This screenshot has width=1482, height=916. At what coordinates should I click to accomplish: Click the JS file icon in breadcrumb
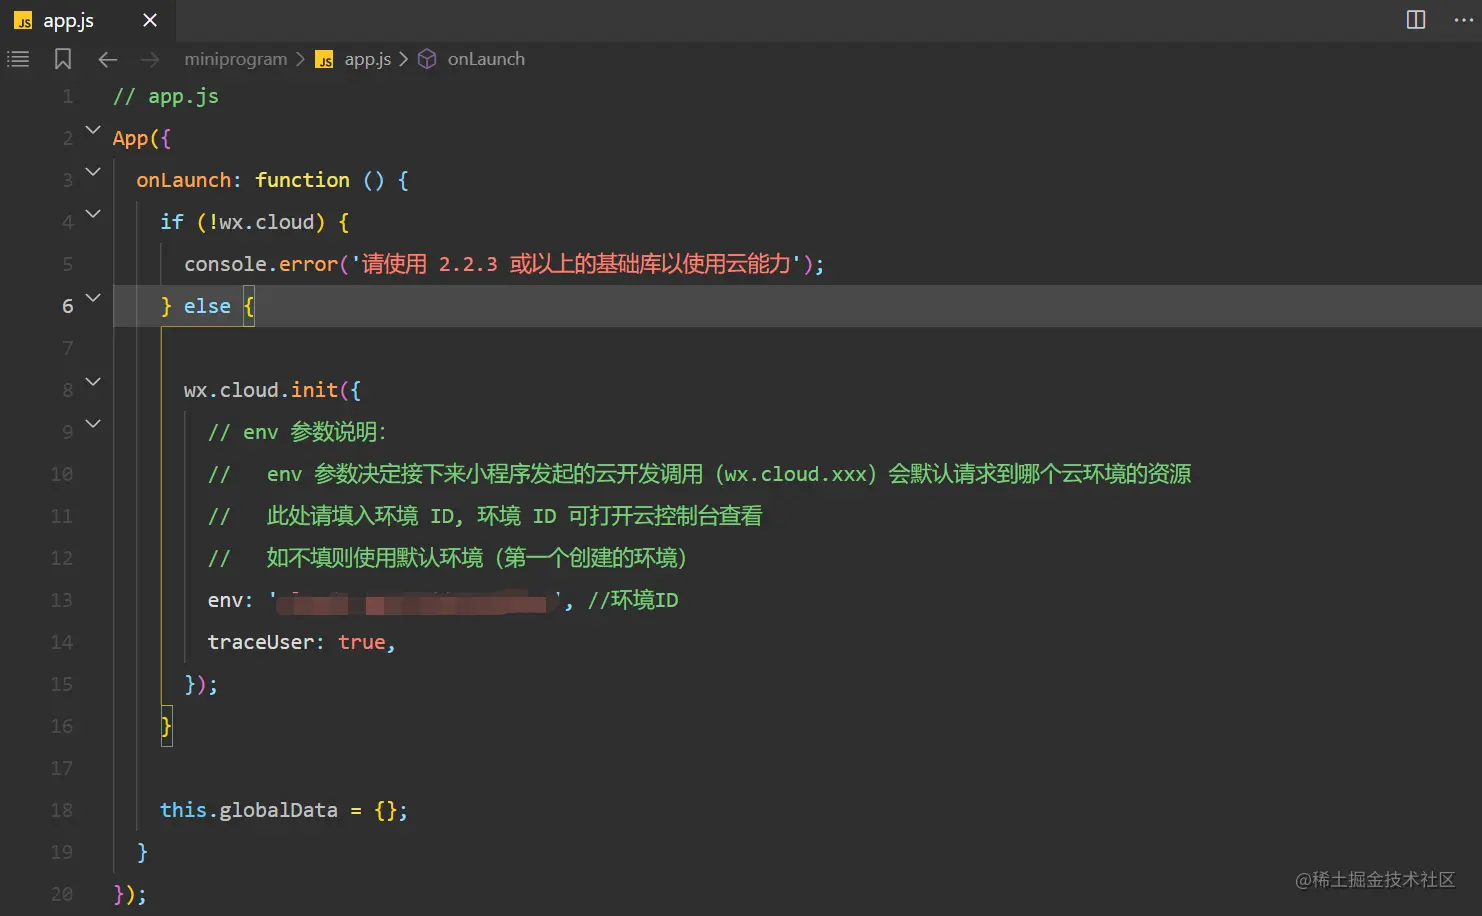click(x=325, y=60)
